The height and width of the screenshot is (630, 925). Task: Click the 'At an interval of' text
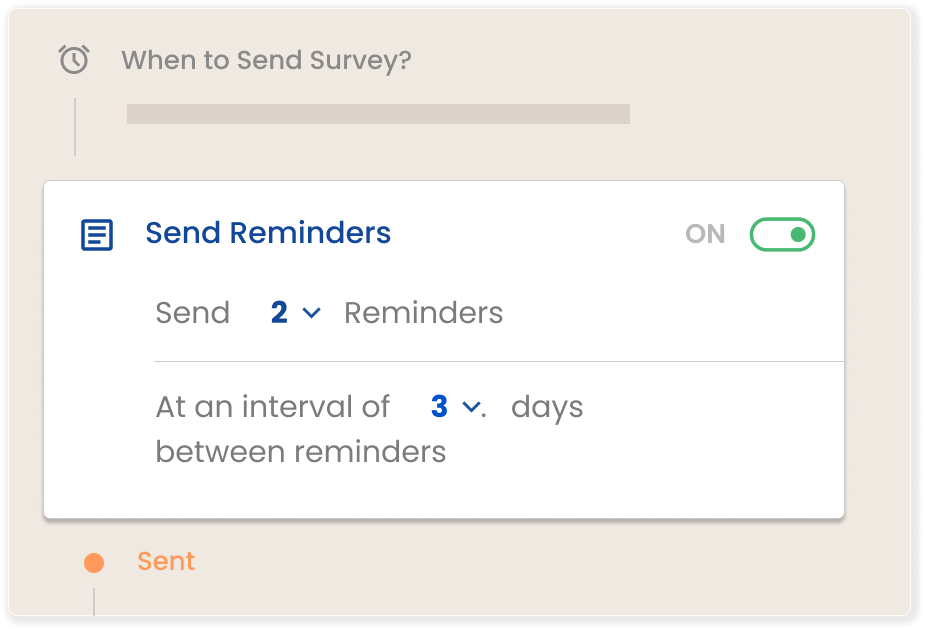pos(272,406)
